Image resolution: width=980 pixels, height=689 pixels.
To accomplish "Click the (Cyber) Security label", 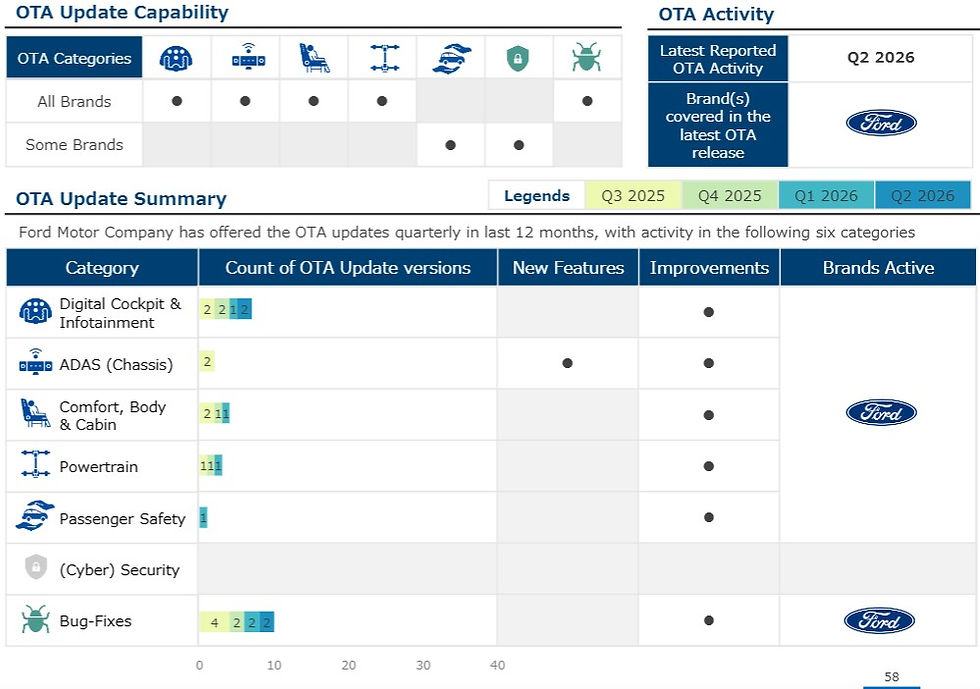I will (119, 570).
